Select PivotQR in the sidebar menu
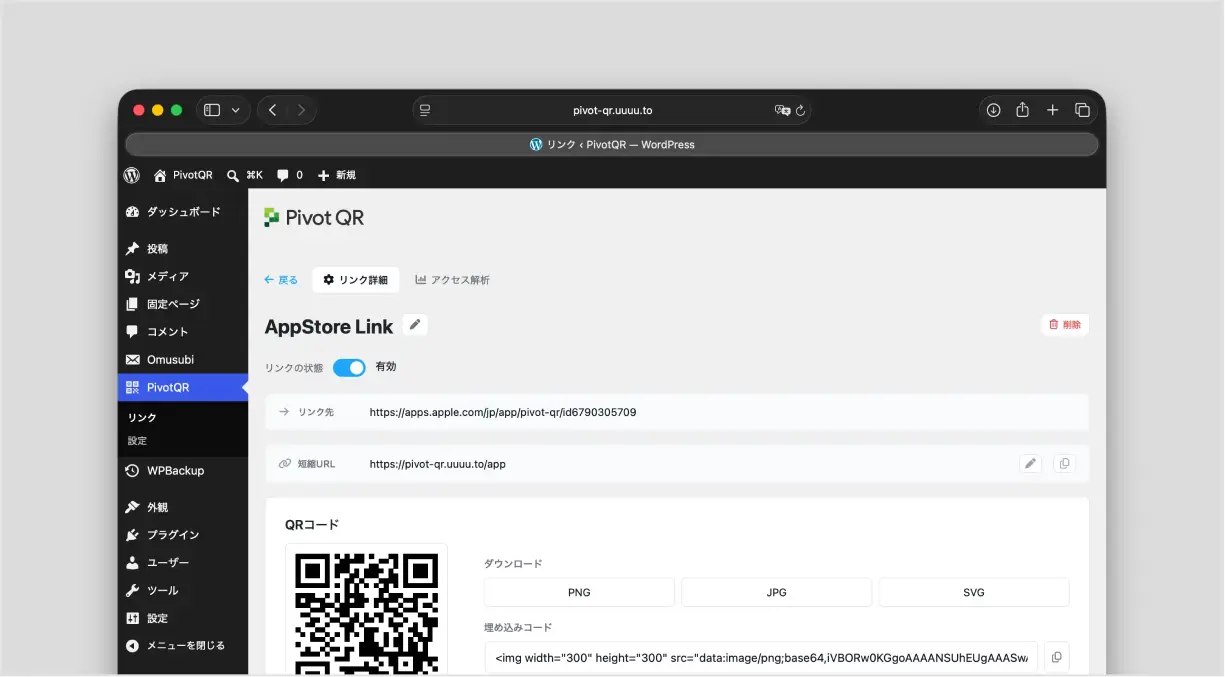Screen dimensions: 1225x677 click(183, 387)
